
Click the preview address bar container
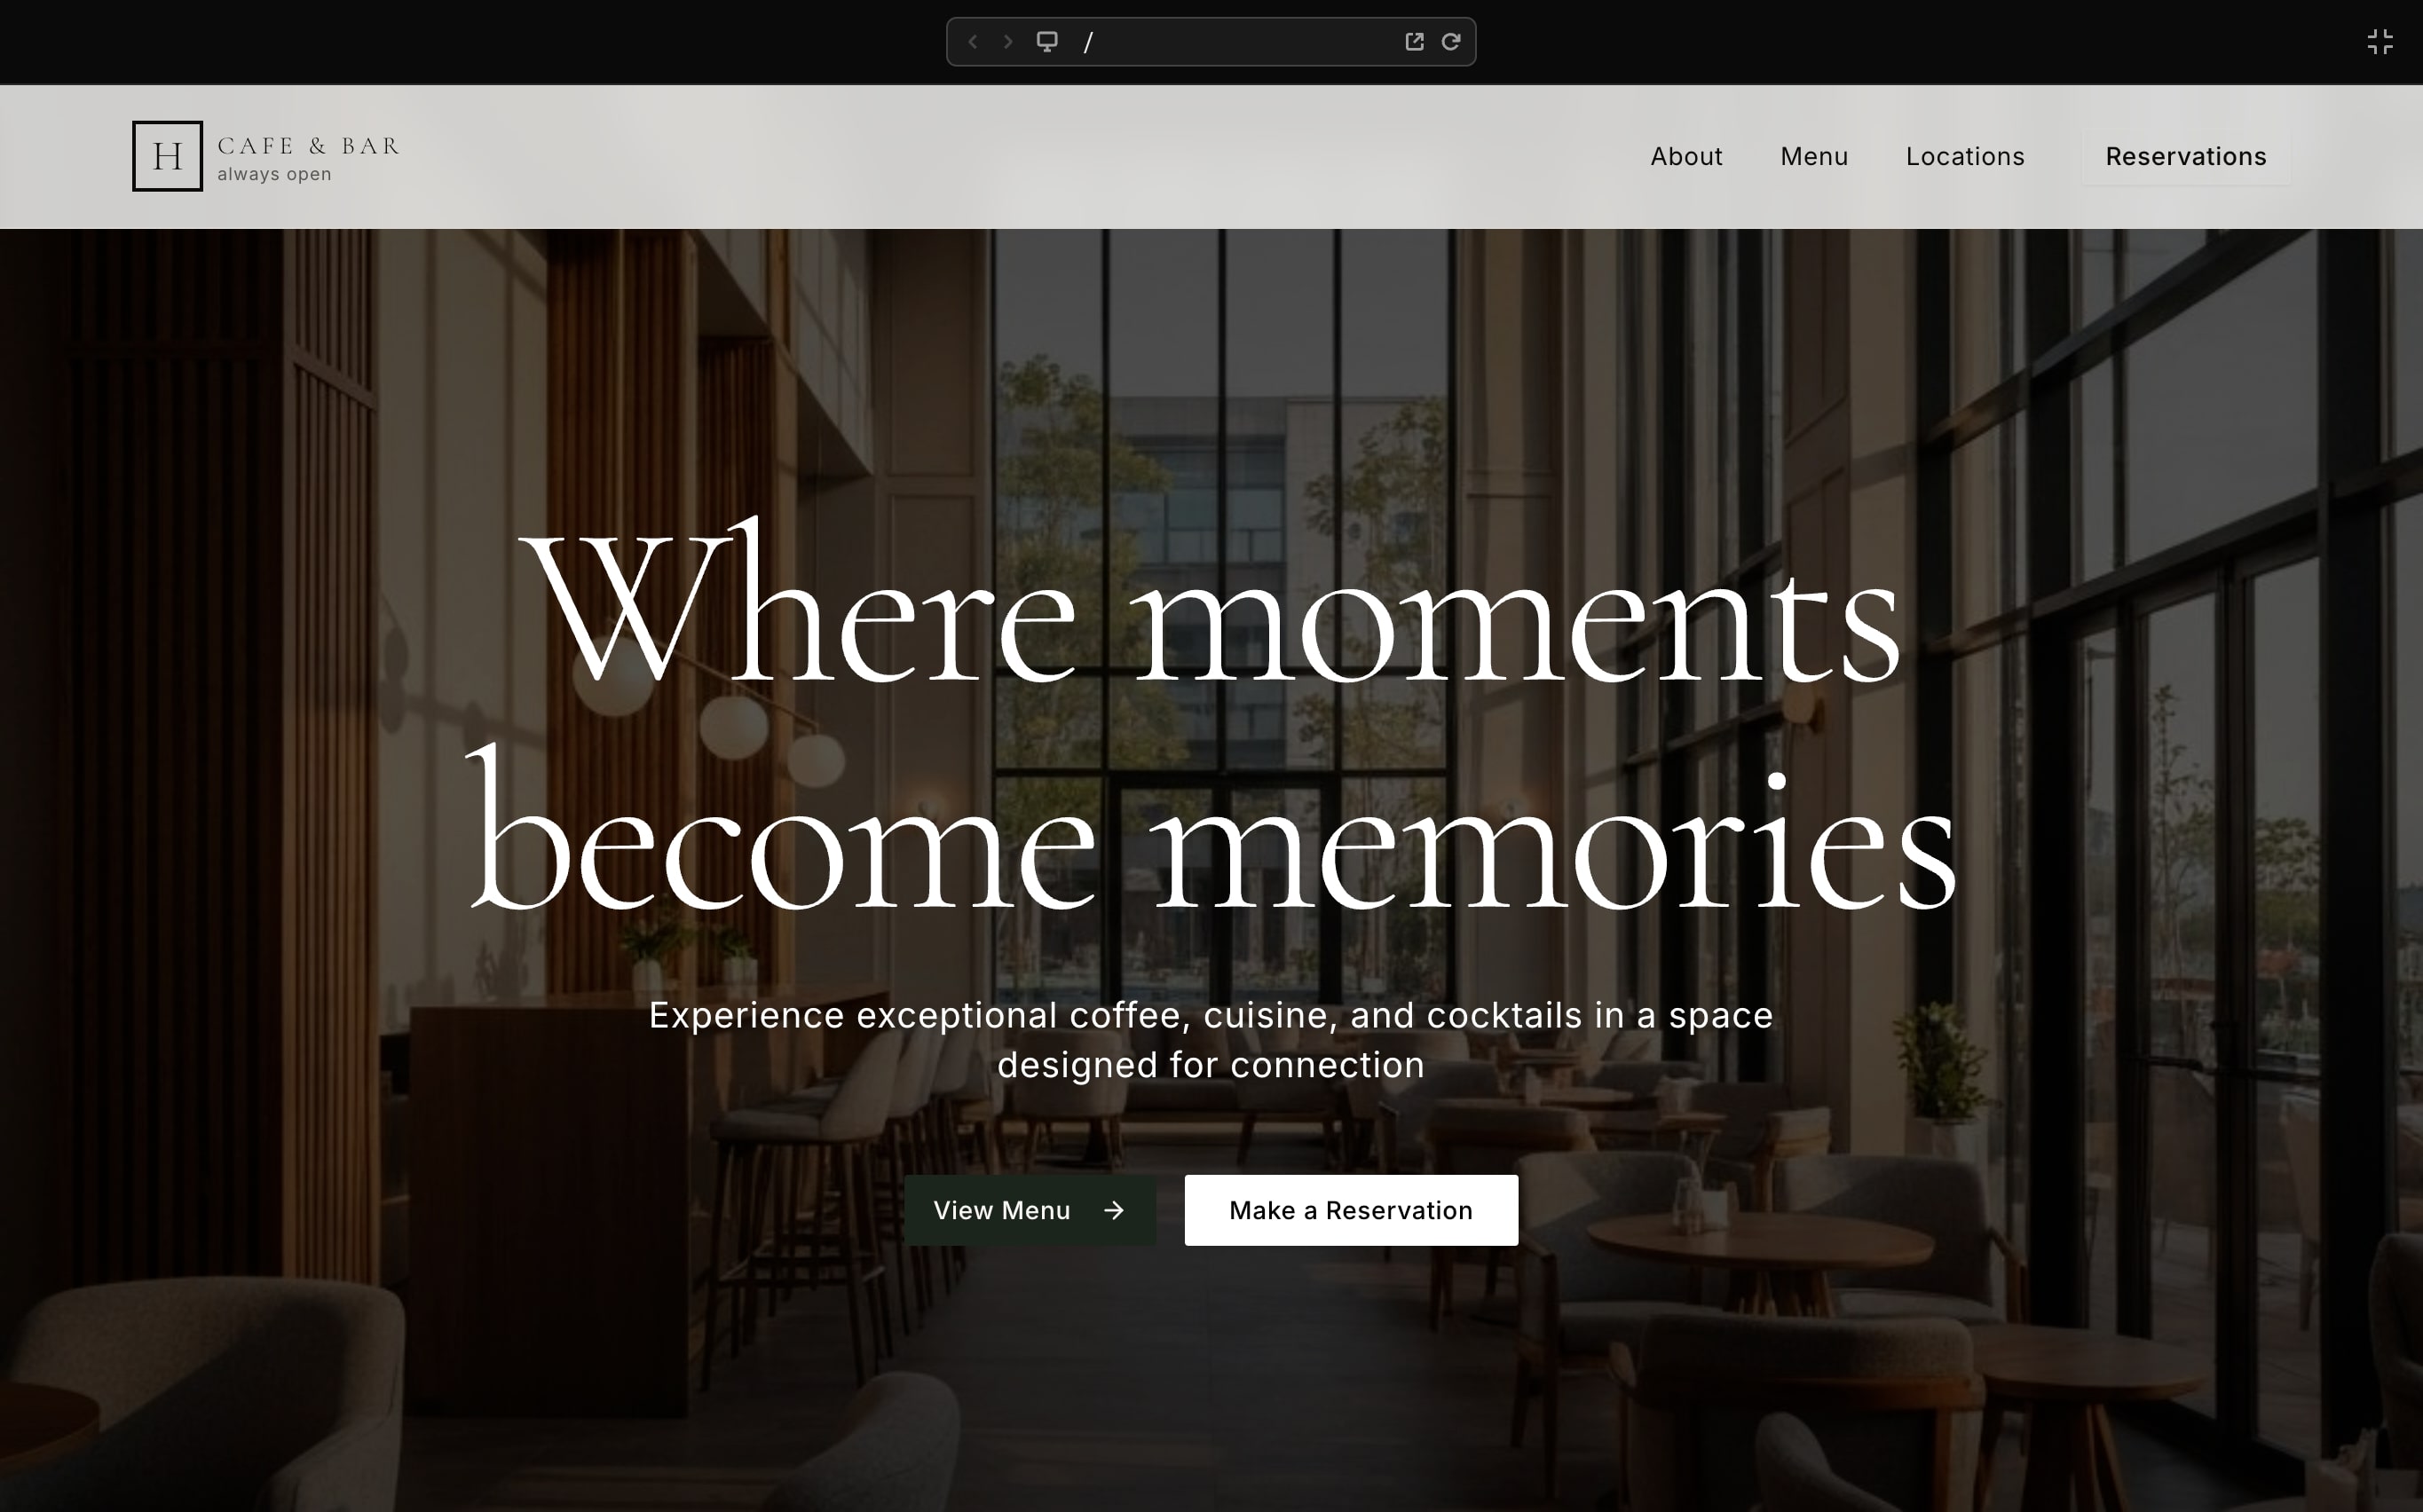[x=1211, y=42]
